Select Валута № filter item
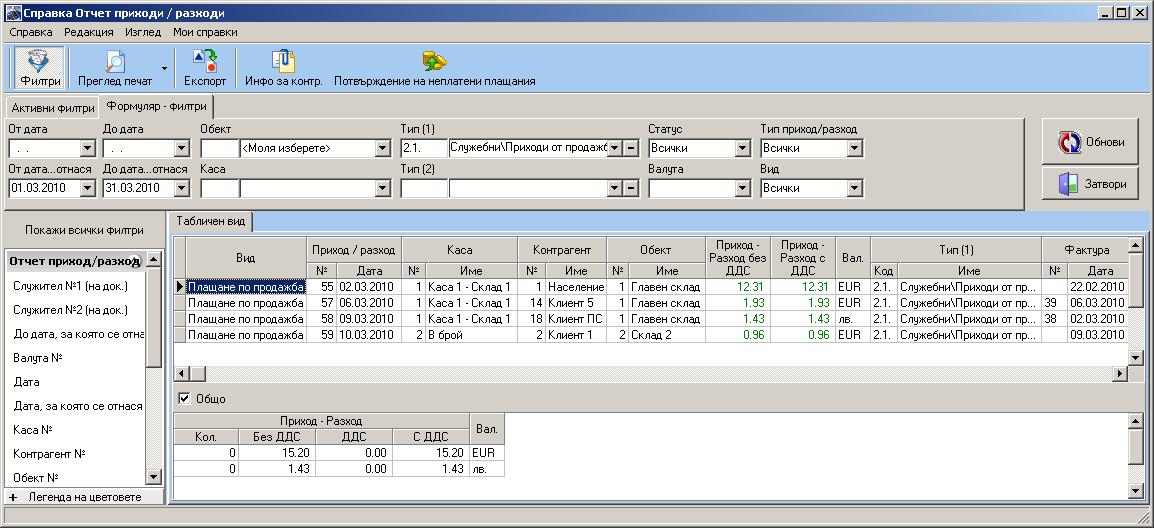 click(37, 358)
